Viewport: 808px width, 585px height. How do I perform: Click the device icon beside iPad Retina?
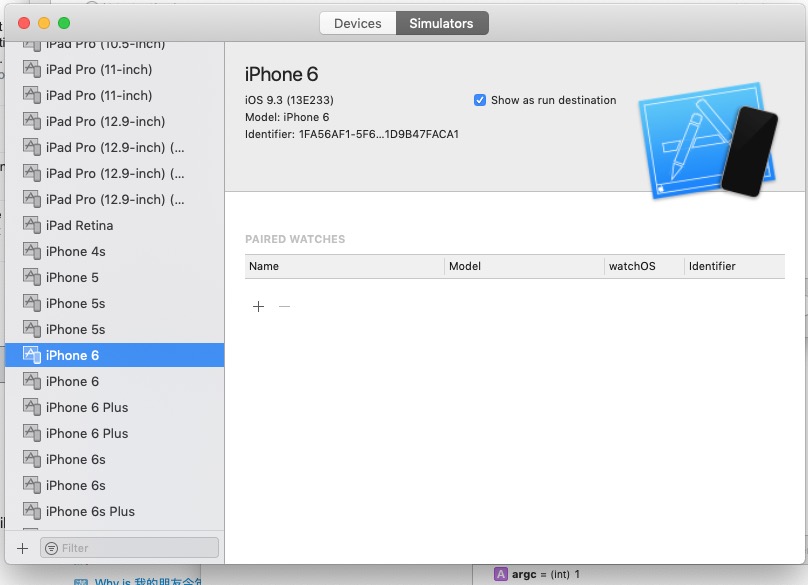(31, 225)
